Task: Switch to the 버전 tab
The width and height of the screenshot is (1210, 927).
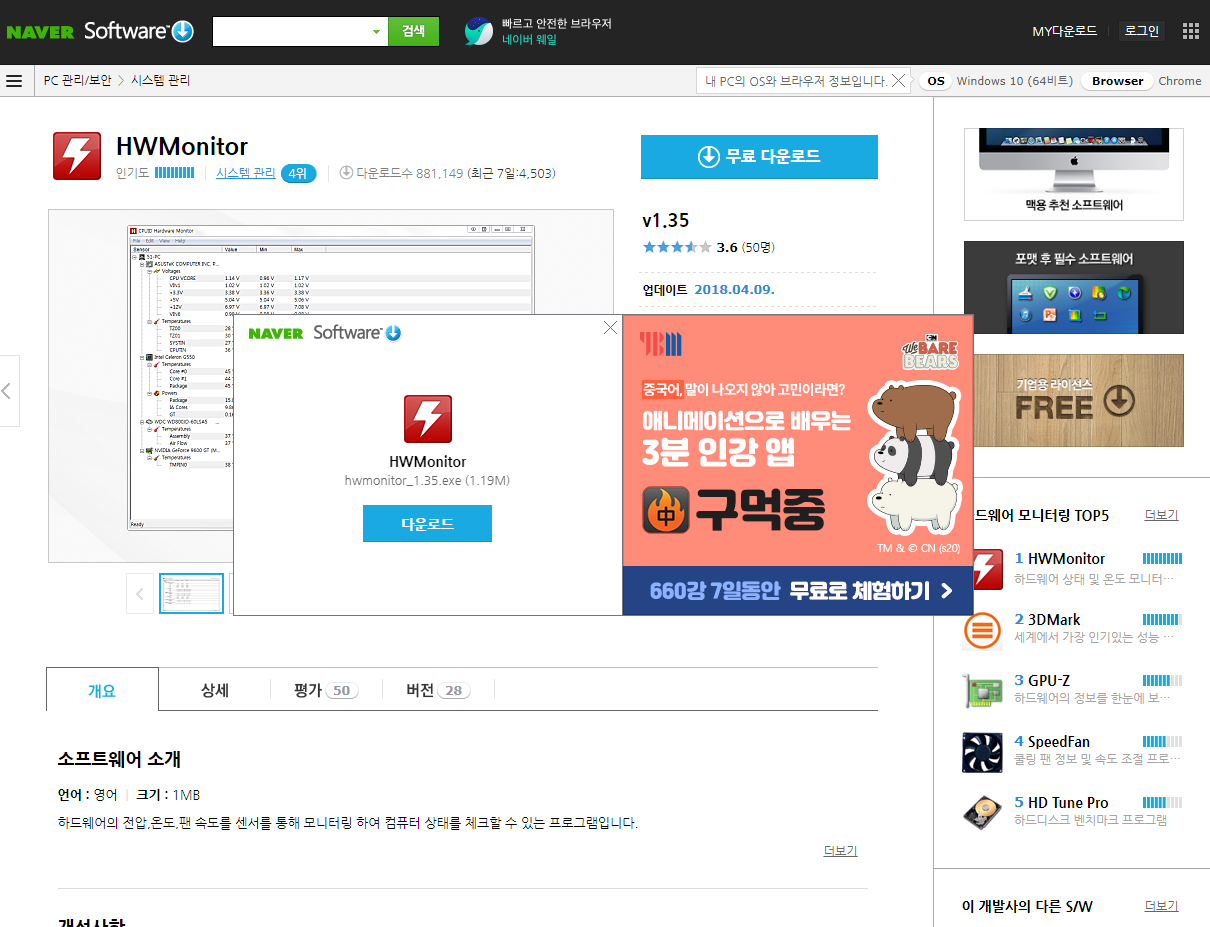Action: point(438,690)
